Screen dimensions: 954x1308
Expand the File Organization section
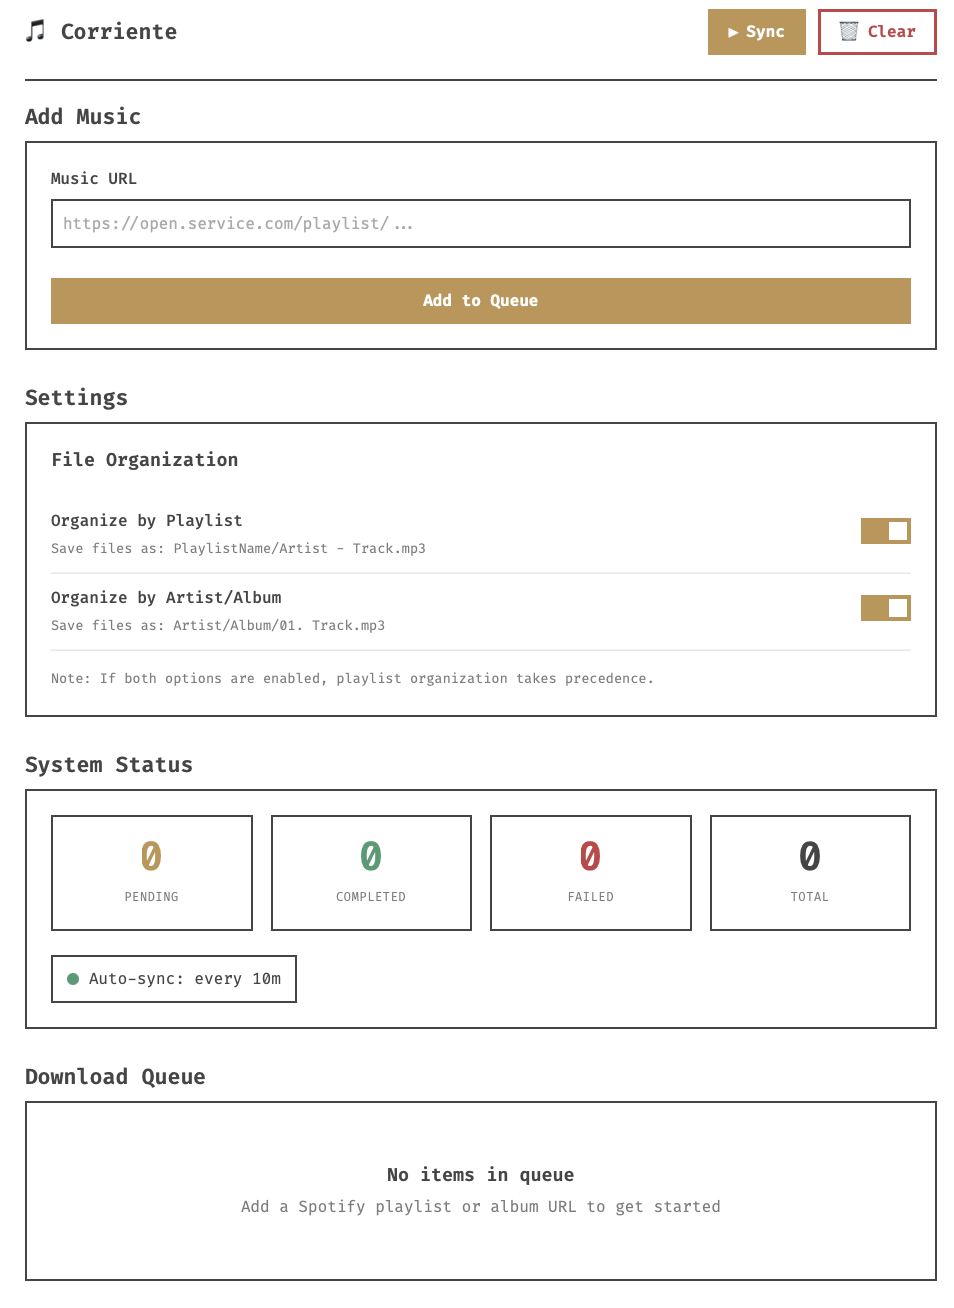(x=144, y=460)
